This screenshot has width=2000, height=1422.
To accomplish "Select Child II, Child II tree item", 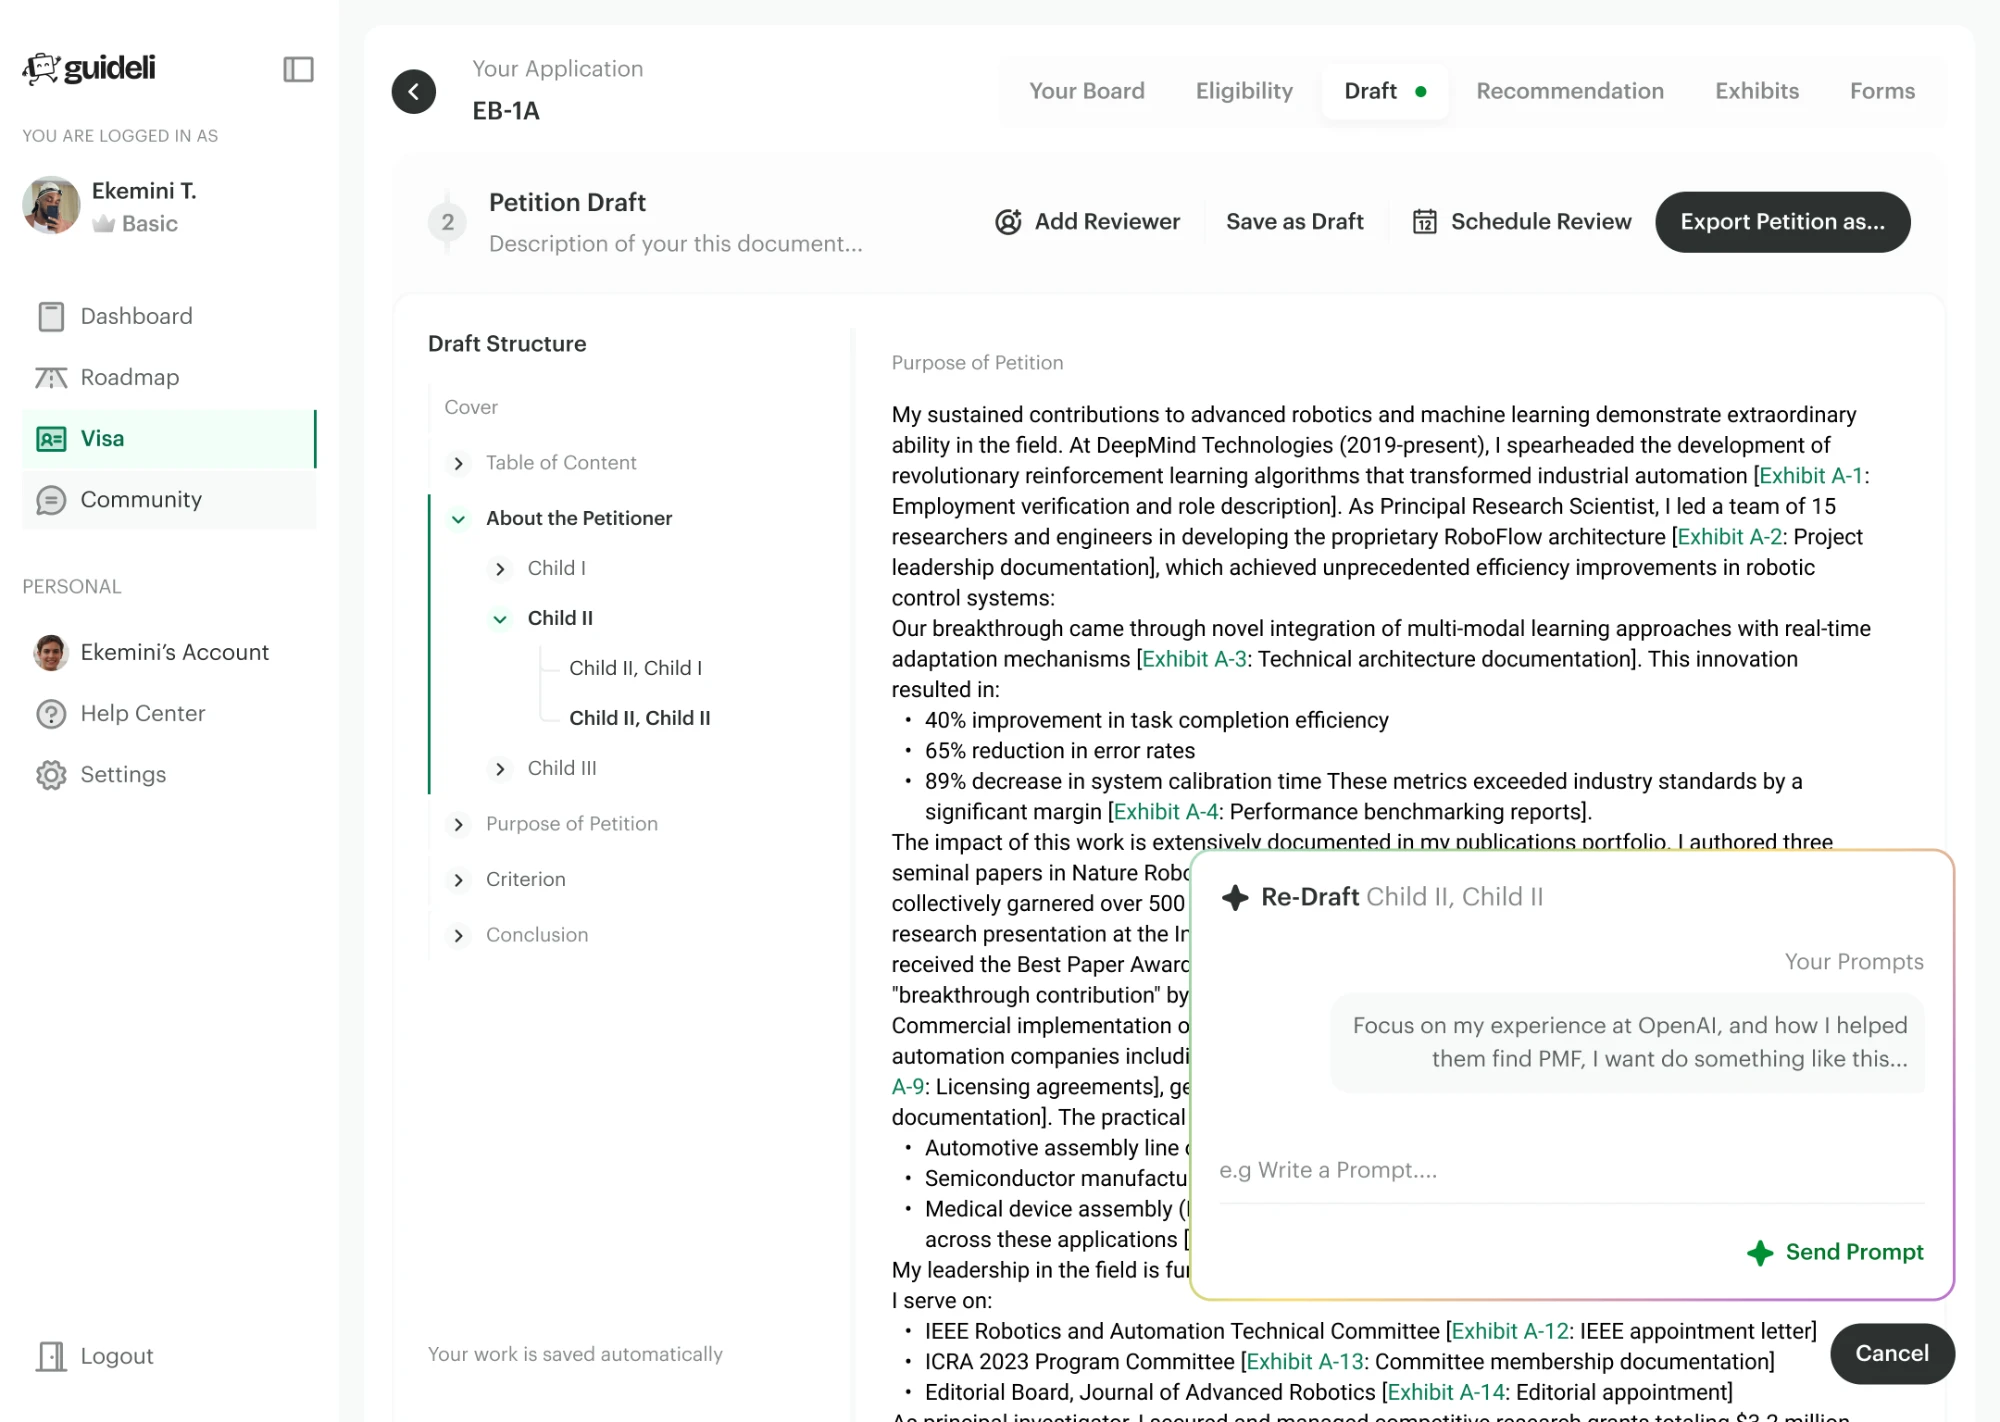I will (640, 718).
